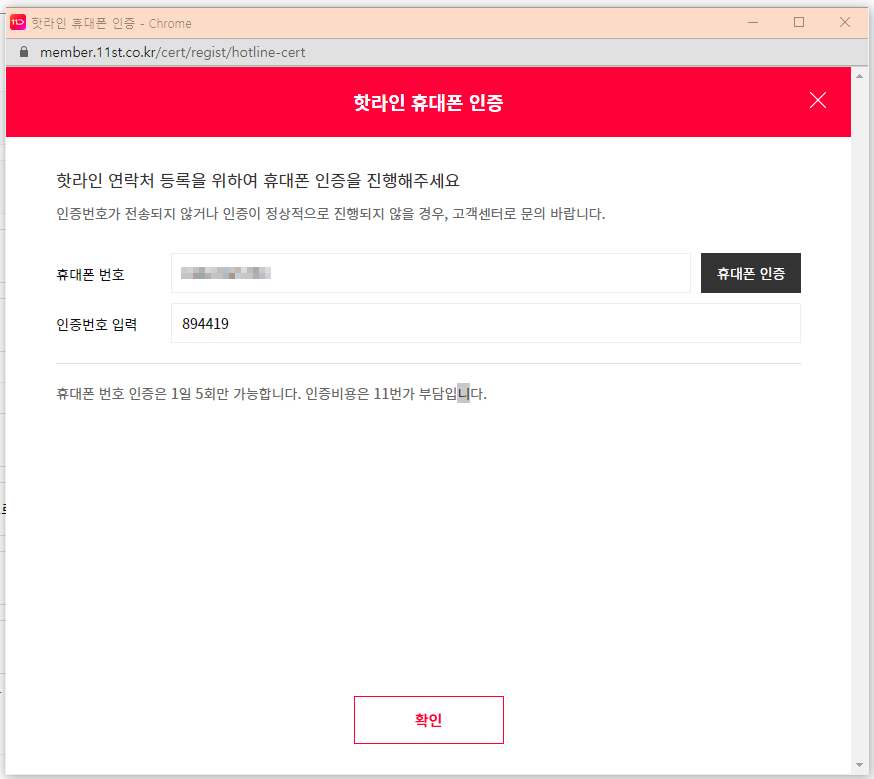Viewport: 874px width, 779px height.
Task: Click the member.11st.co.kr URL text
Action: [172, 52]
